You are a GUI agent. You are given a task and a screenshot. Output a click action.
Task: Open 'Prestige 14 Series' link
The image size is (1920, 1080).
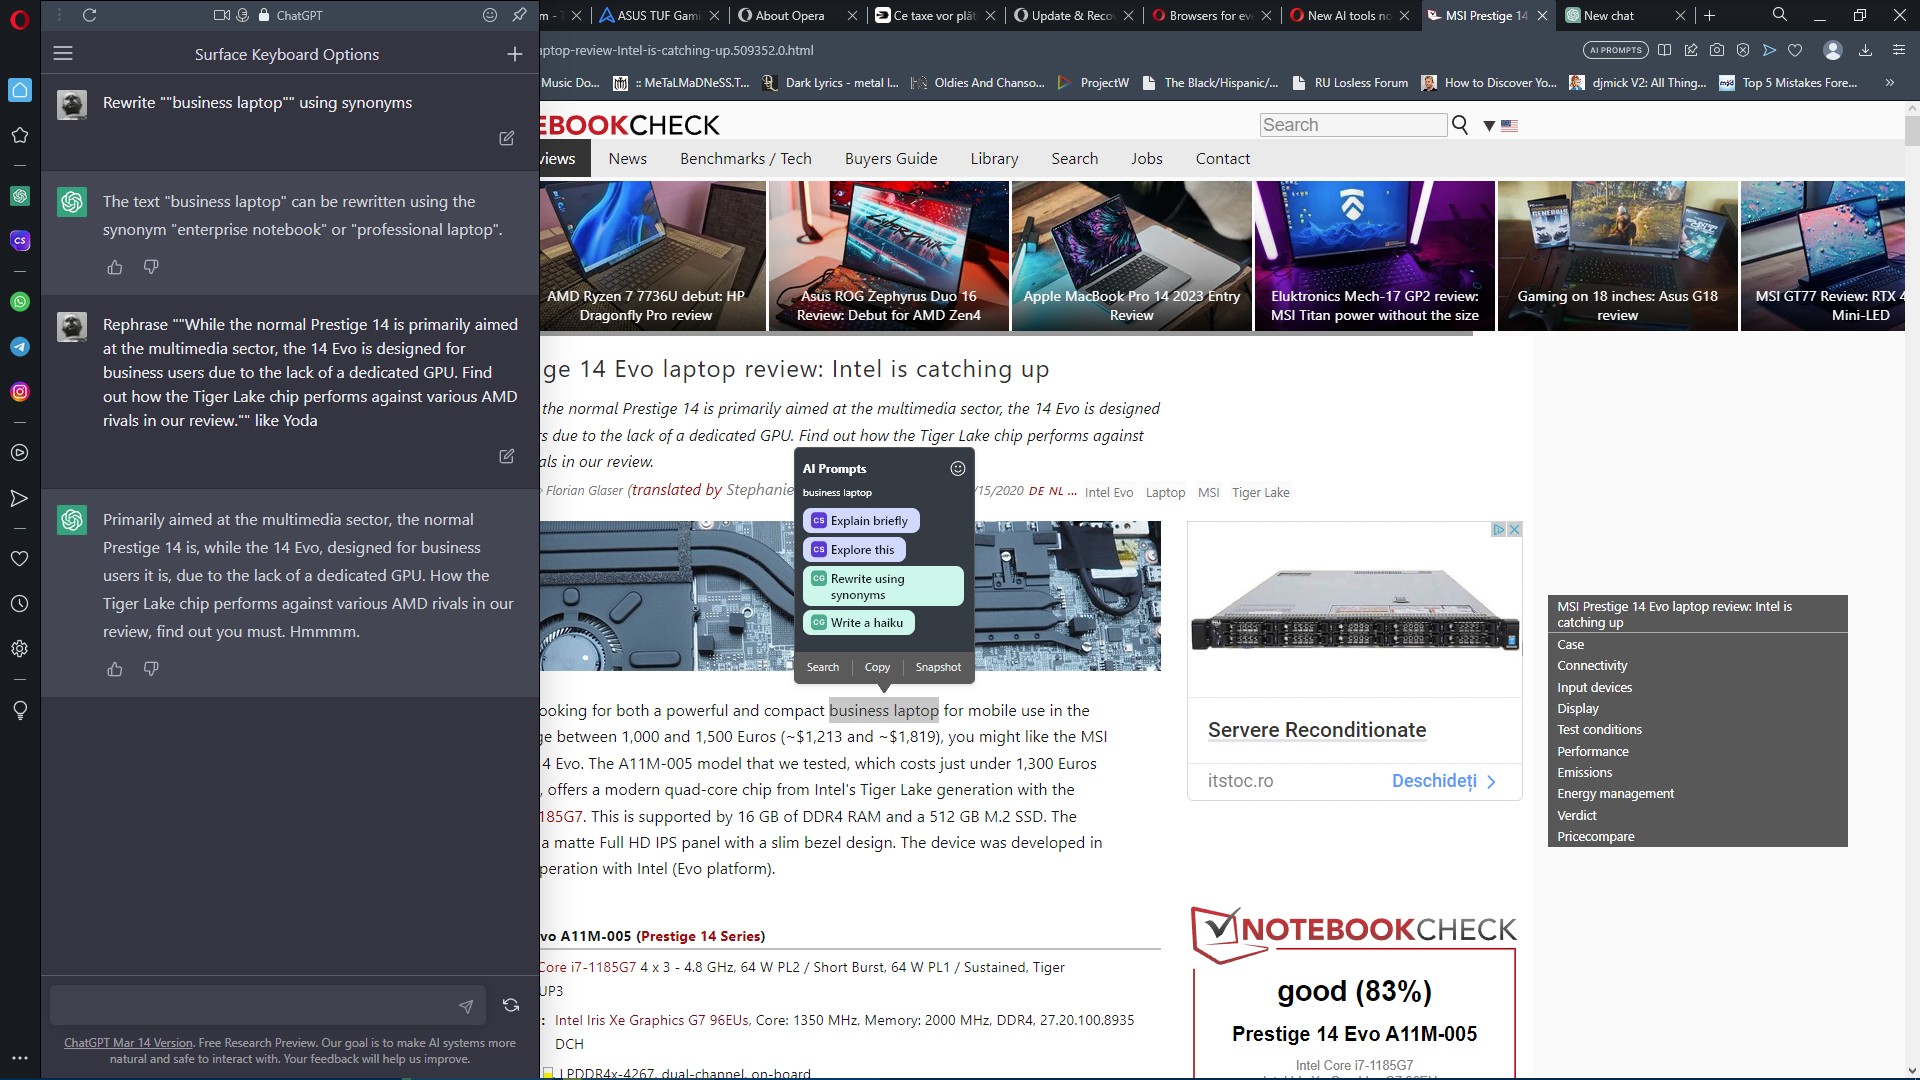point(700,937)
